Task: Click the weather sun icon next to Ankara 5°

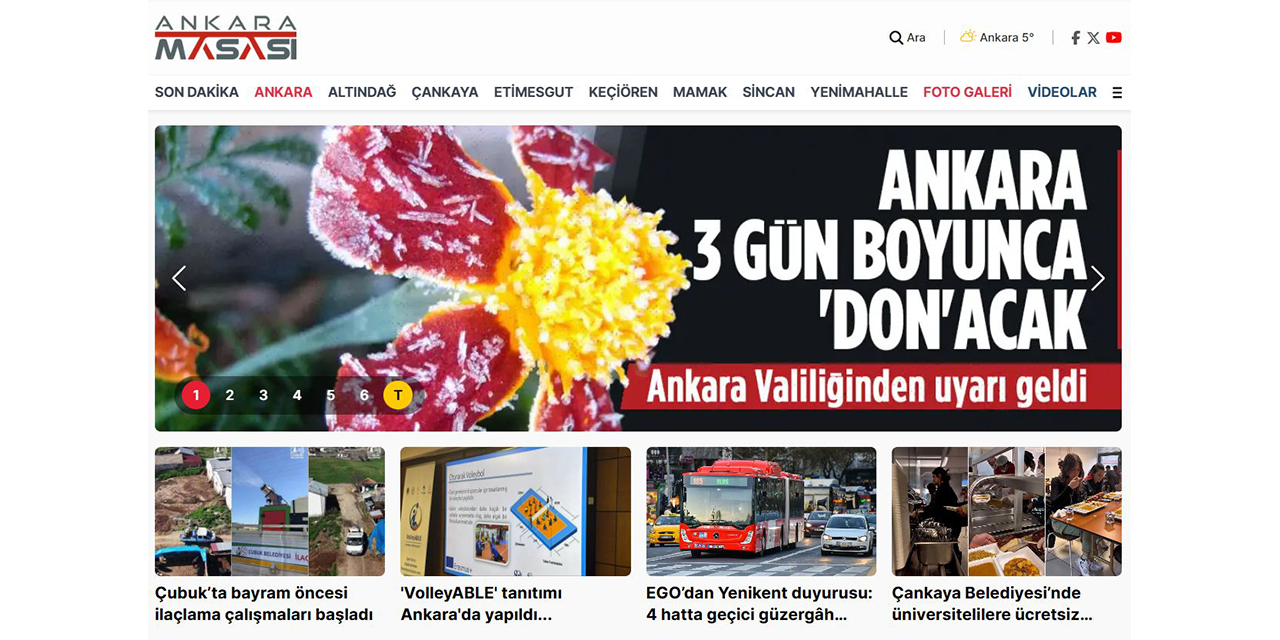Action: pos(966,36)
